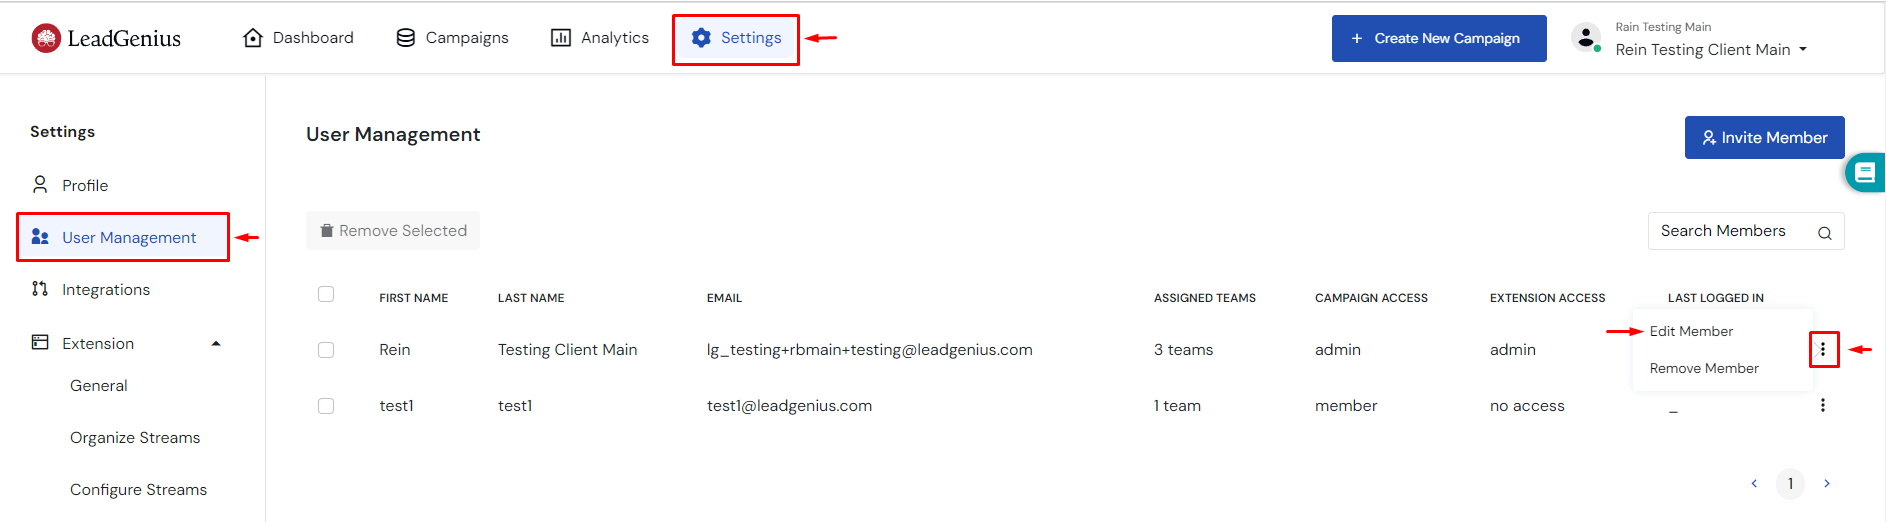Open the Dashboard tab

click(298, 38)
